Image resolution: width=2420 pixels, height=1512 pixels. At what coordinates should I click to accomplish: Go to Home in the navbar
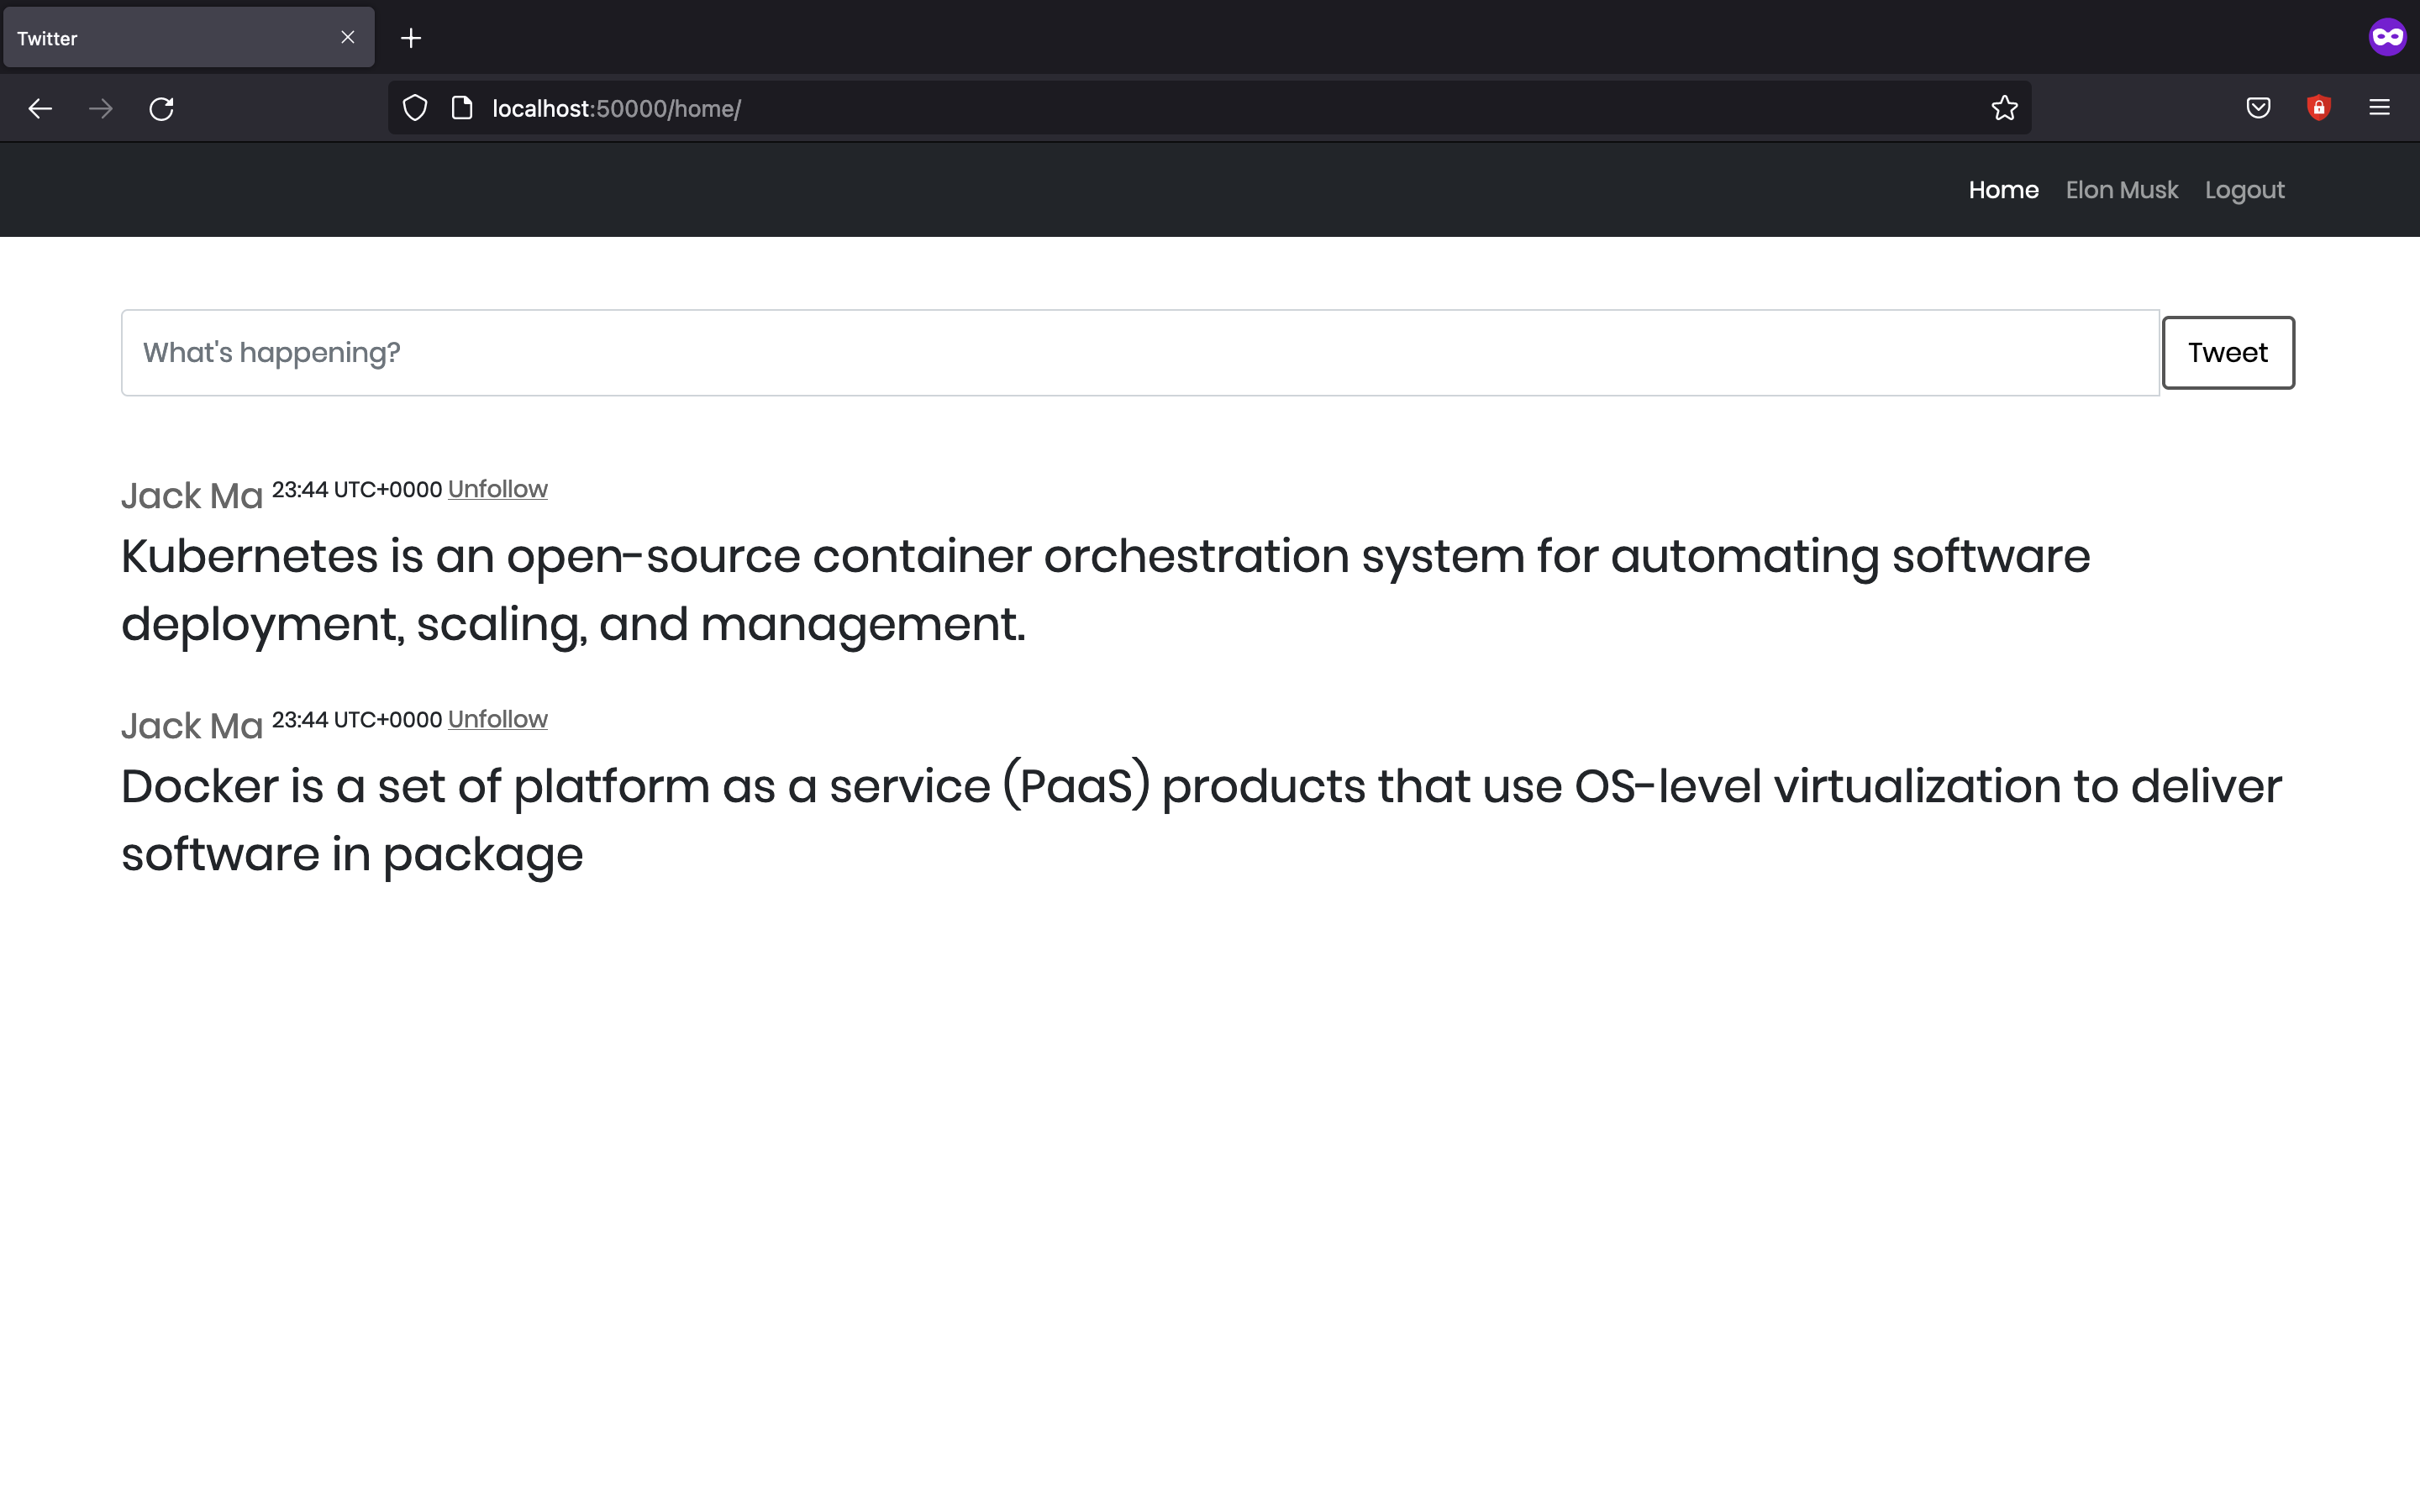[x=2003, y=190]
